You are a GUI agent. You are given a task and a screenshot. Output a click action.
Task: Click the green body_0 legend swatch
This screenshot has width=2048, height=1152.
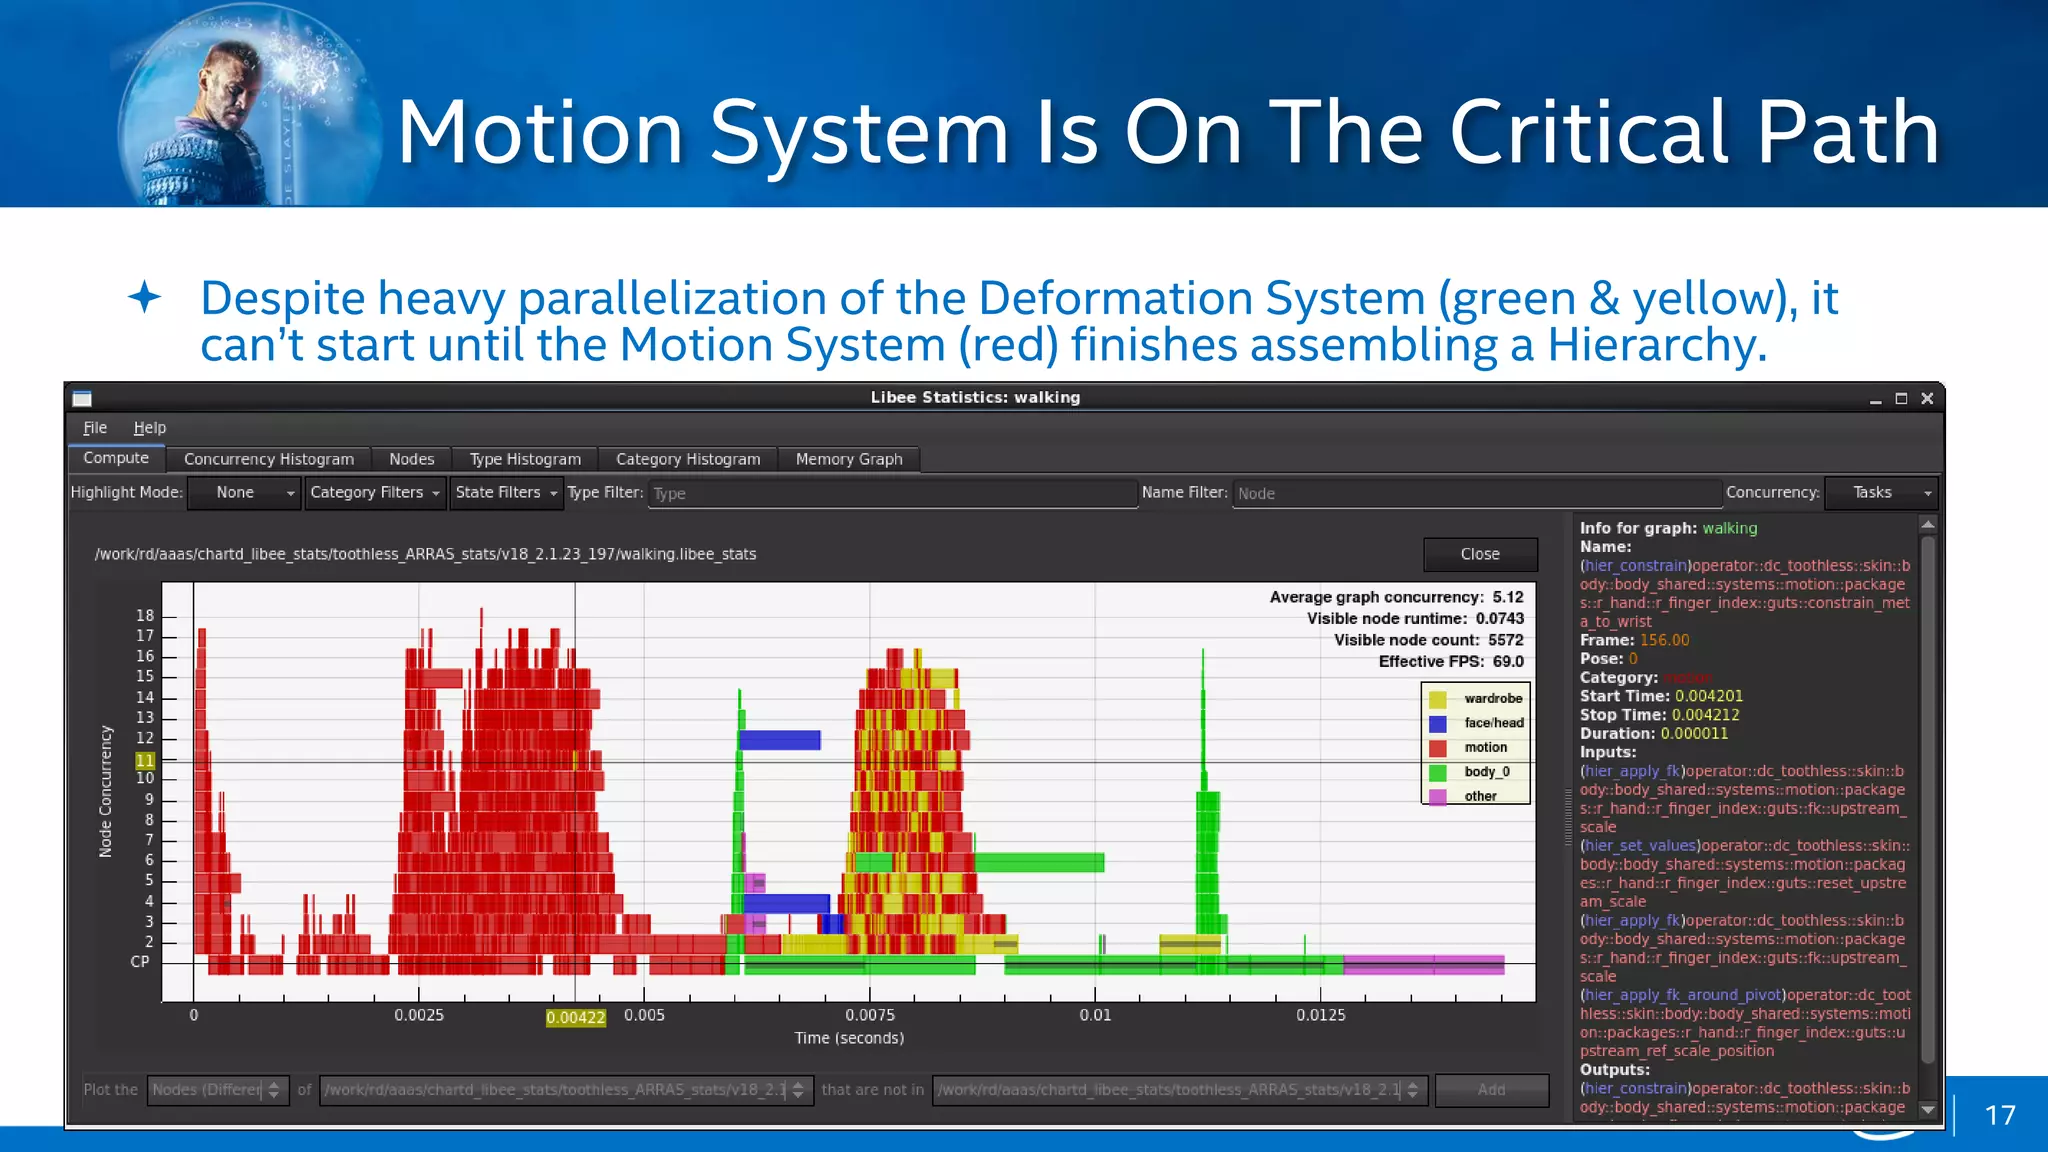[x=1438, y=772]
